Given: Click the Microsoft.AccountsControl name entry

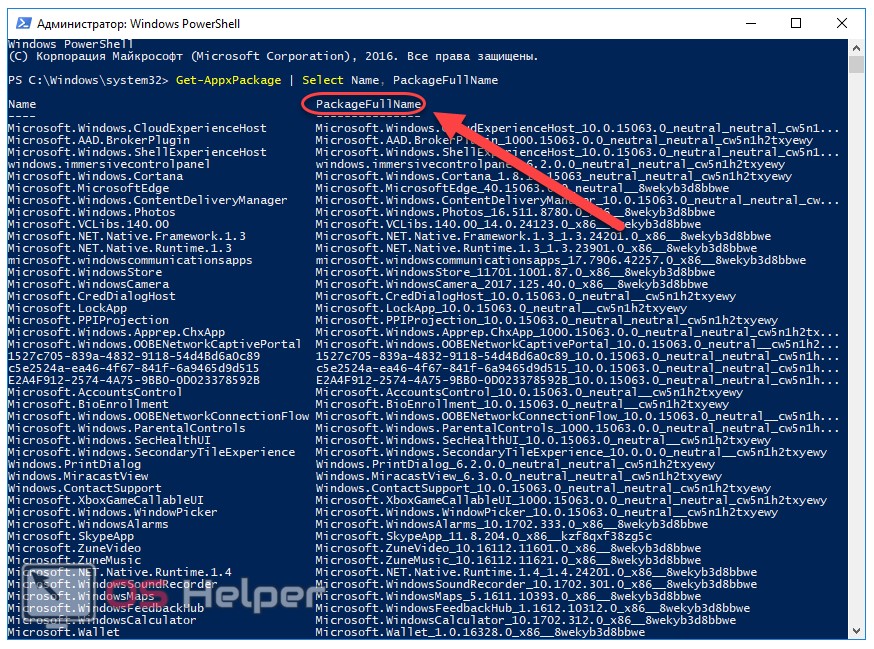Looking at the screenshot, I should tap(95, 392).
